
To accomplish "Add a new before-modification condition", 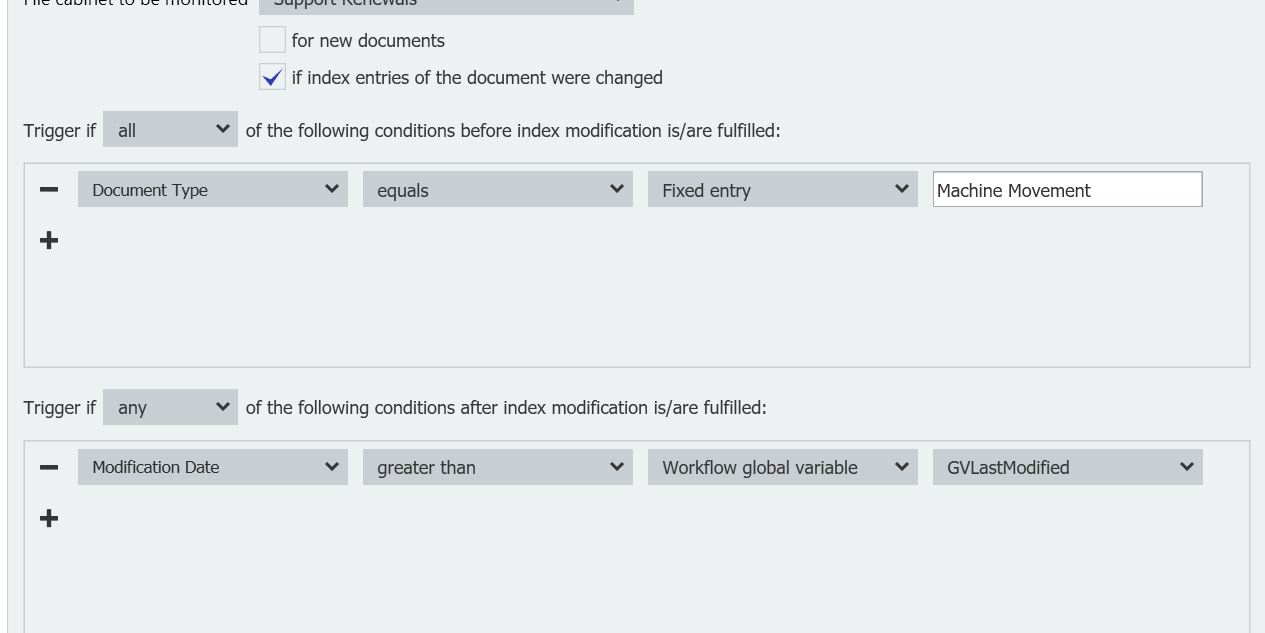I will click(x=48, y=241).
